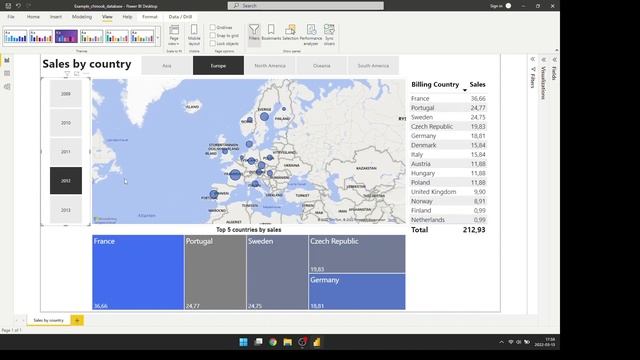This screenshot has height=360, width=640.
Task: Select the Sales by country page tab
Action: point(49,320)
